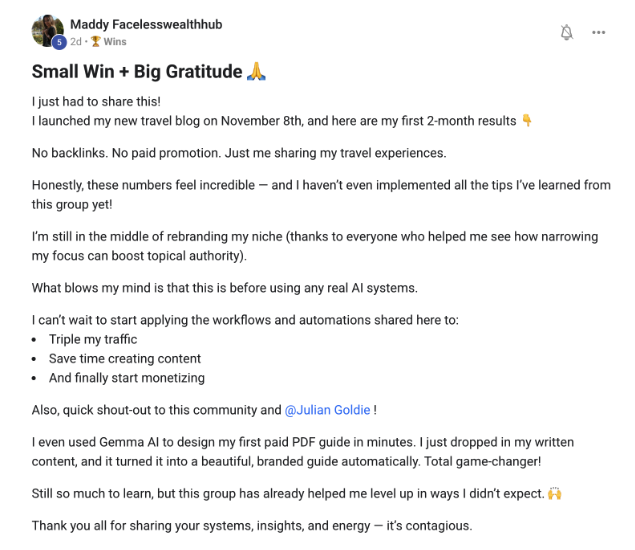635x550 pixels.
Task: Click the And finally start monetizing bullet
Action: coord(126,378)
